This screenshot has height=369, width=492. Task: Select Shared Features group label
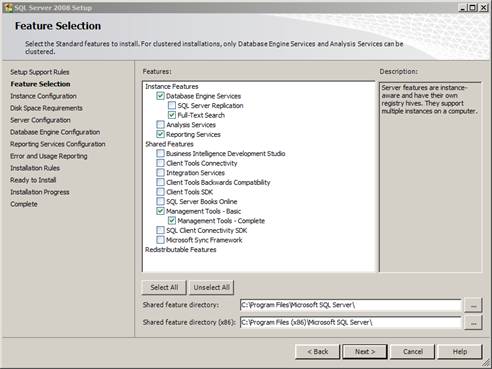pyautogui.click(x=169, y=144)
